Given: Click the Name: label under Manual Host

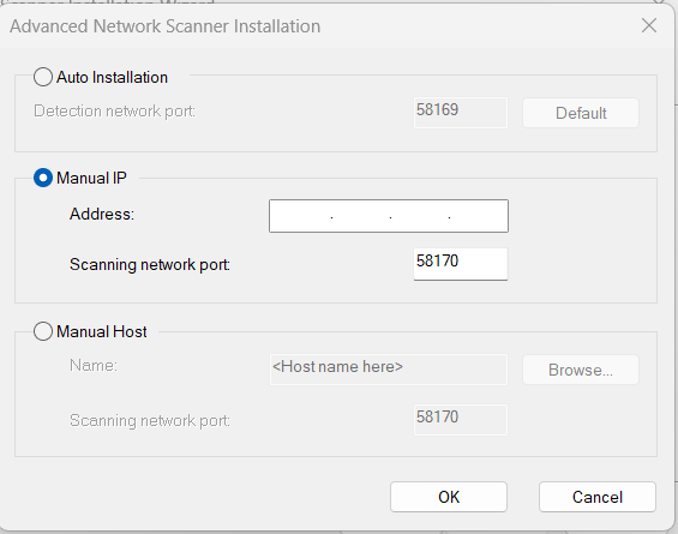Looking at the screenshot, I should pos(93,366).
